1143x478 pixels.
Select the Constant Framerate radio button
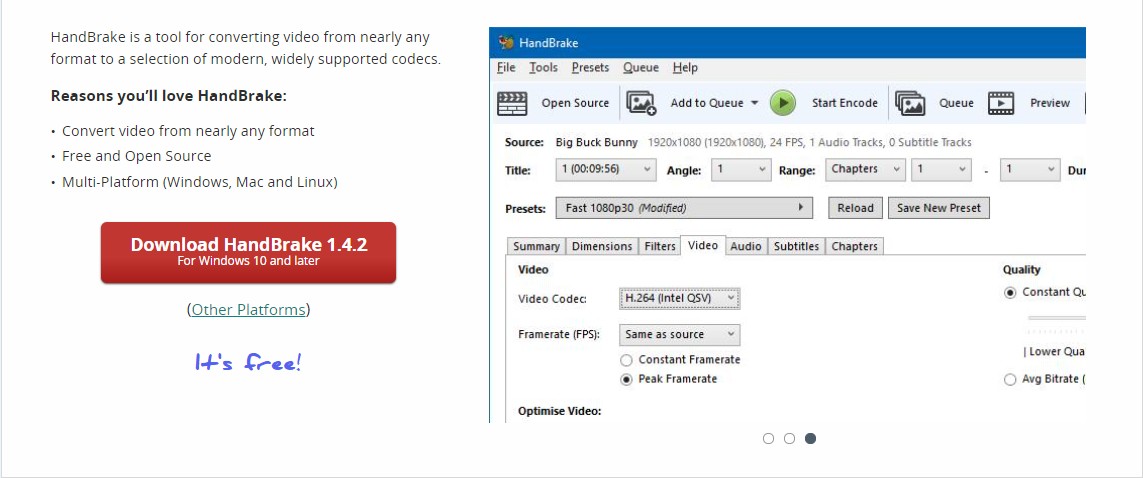coord(626,360)
